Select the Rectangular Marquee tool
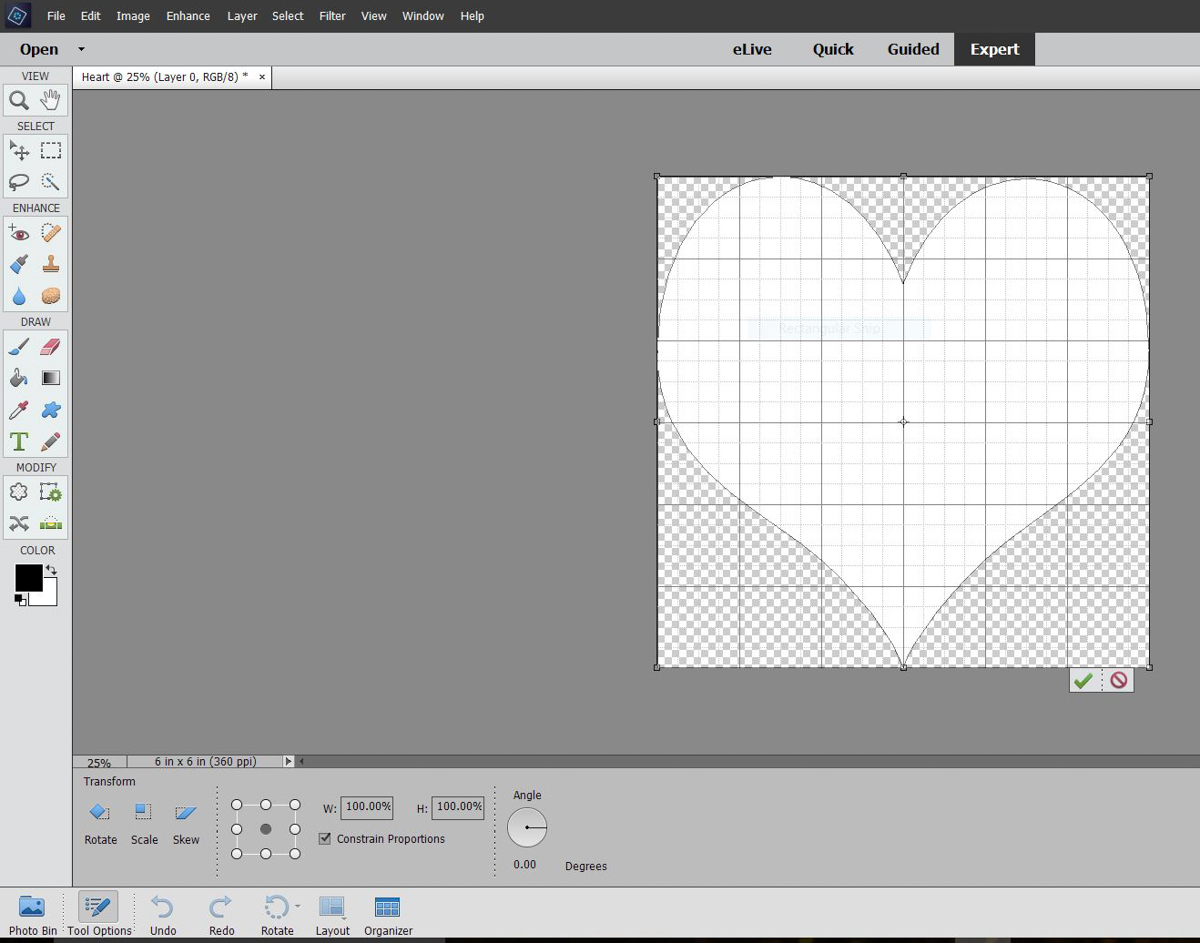 point(51,151)
